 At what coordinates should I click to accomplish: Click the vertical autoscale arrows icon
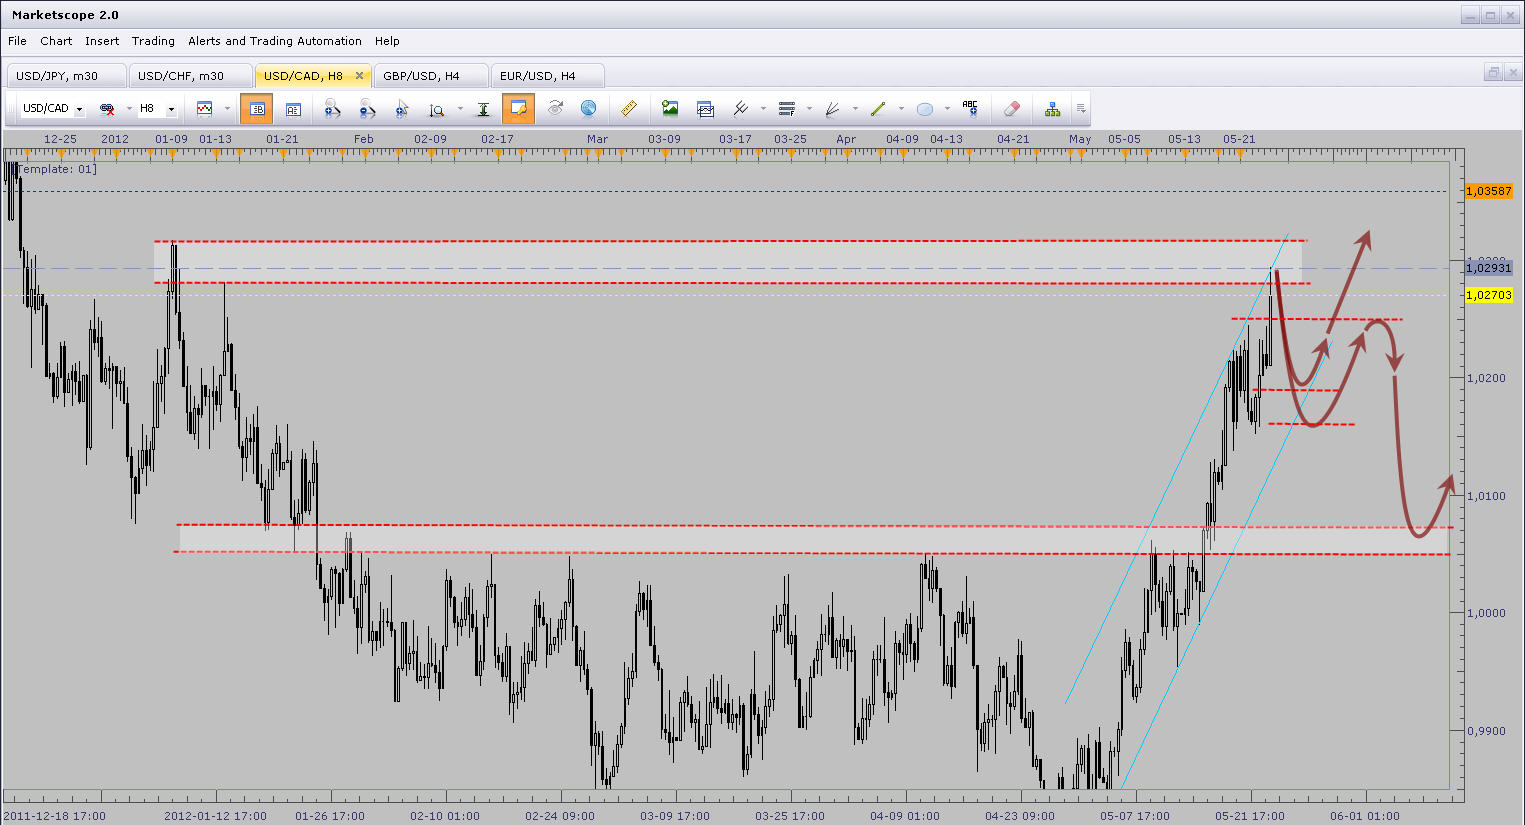pyautogui.click(x=483, y=109)
